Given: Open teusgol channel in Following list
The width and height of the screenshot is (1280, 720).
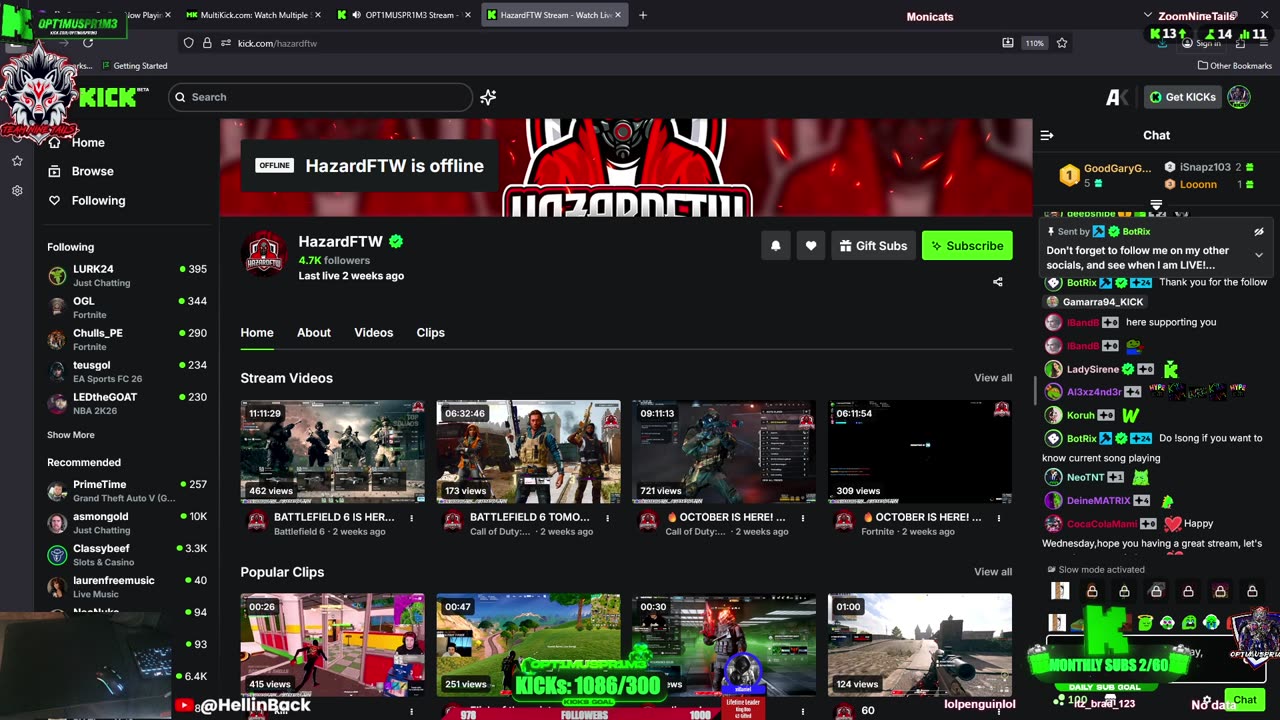Looking at the screenshot, I should point(126,371).
